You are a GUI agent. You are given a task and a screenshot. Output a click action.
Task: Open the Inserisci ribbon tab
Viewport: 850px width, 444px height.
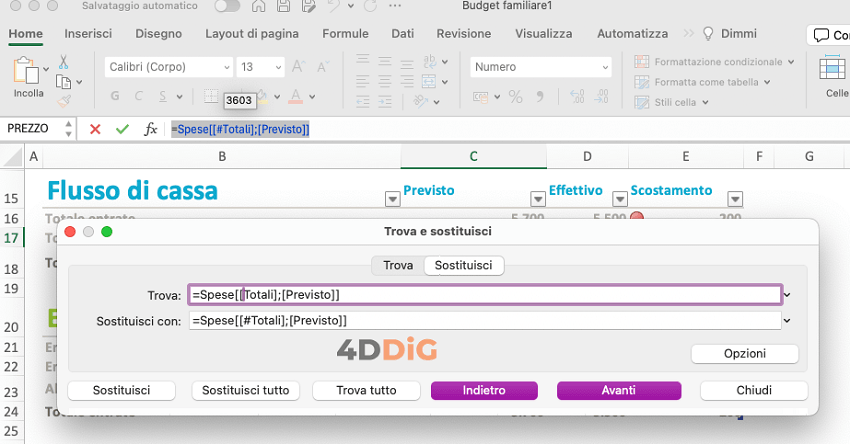[88, 34]
